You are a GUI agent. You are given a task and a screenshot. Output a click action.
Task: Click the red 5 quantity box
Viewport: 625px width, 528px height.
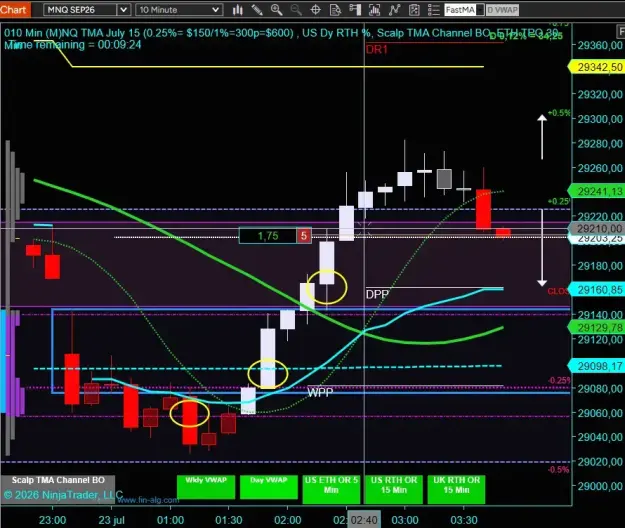coord(304,236)
